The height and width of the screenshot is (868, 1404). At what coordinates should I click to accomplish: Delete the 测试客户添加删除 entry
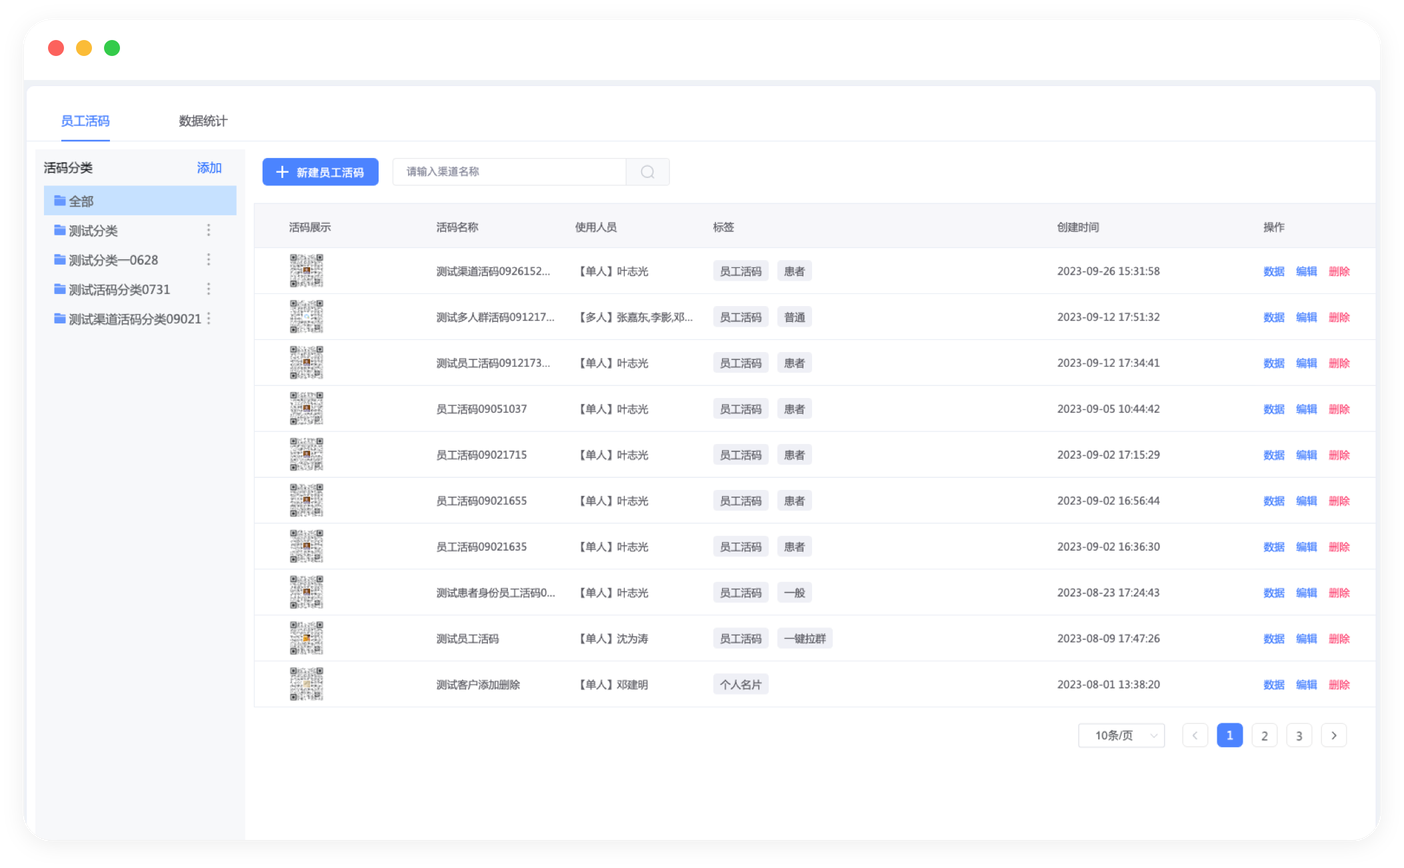[1339, 685]
